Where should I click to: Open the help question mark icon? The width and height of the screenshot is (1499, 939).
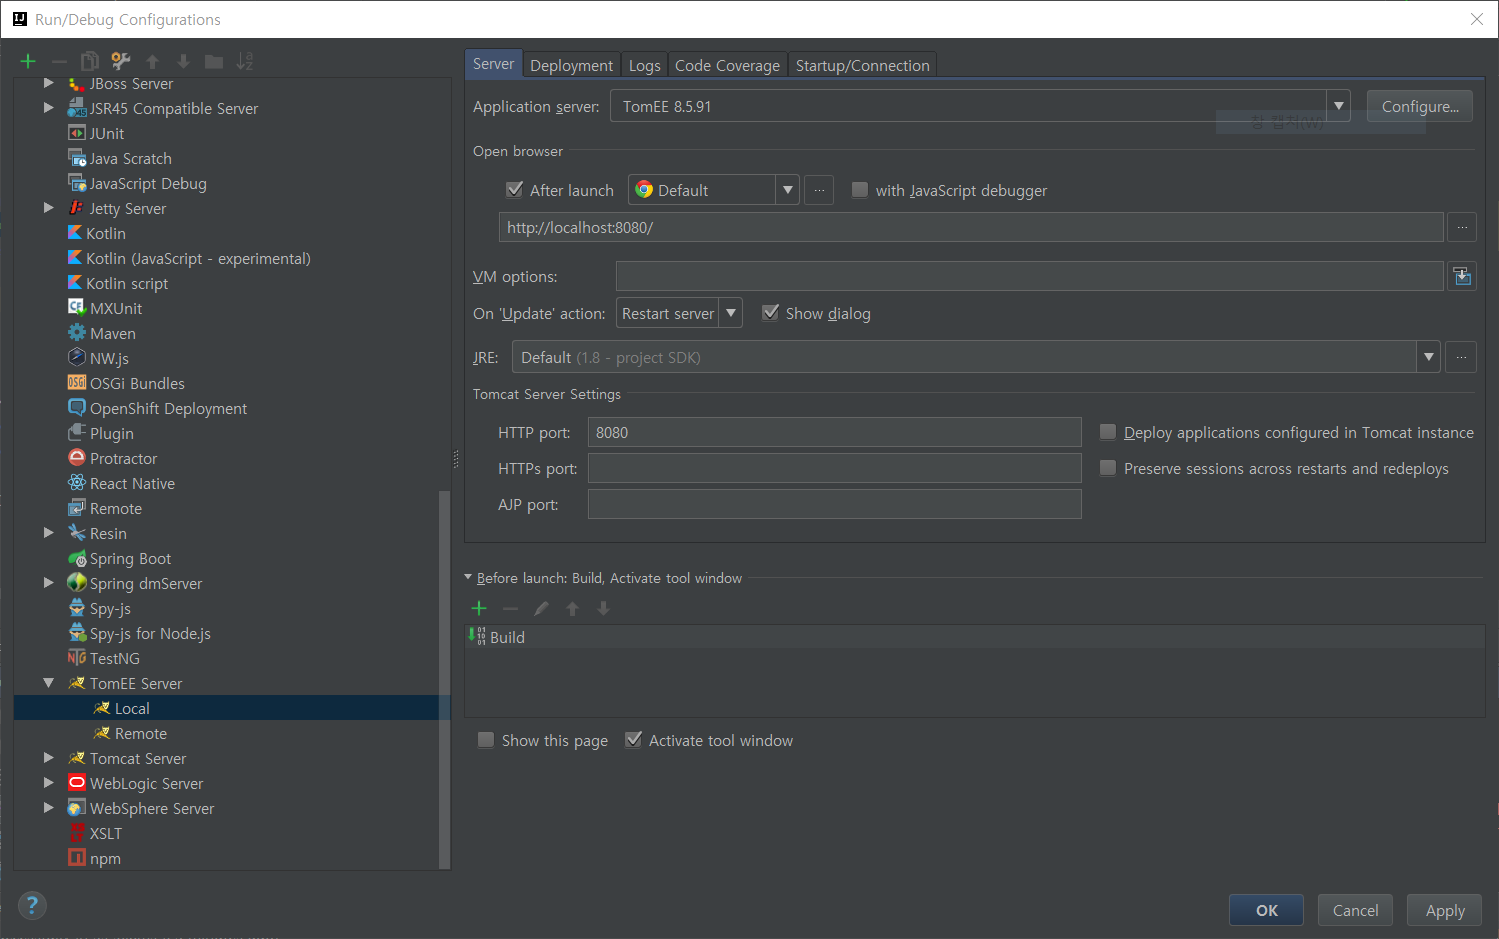(32, 905)
